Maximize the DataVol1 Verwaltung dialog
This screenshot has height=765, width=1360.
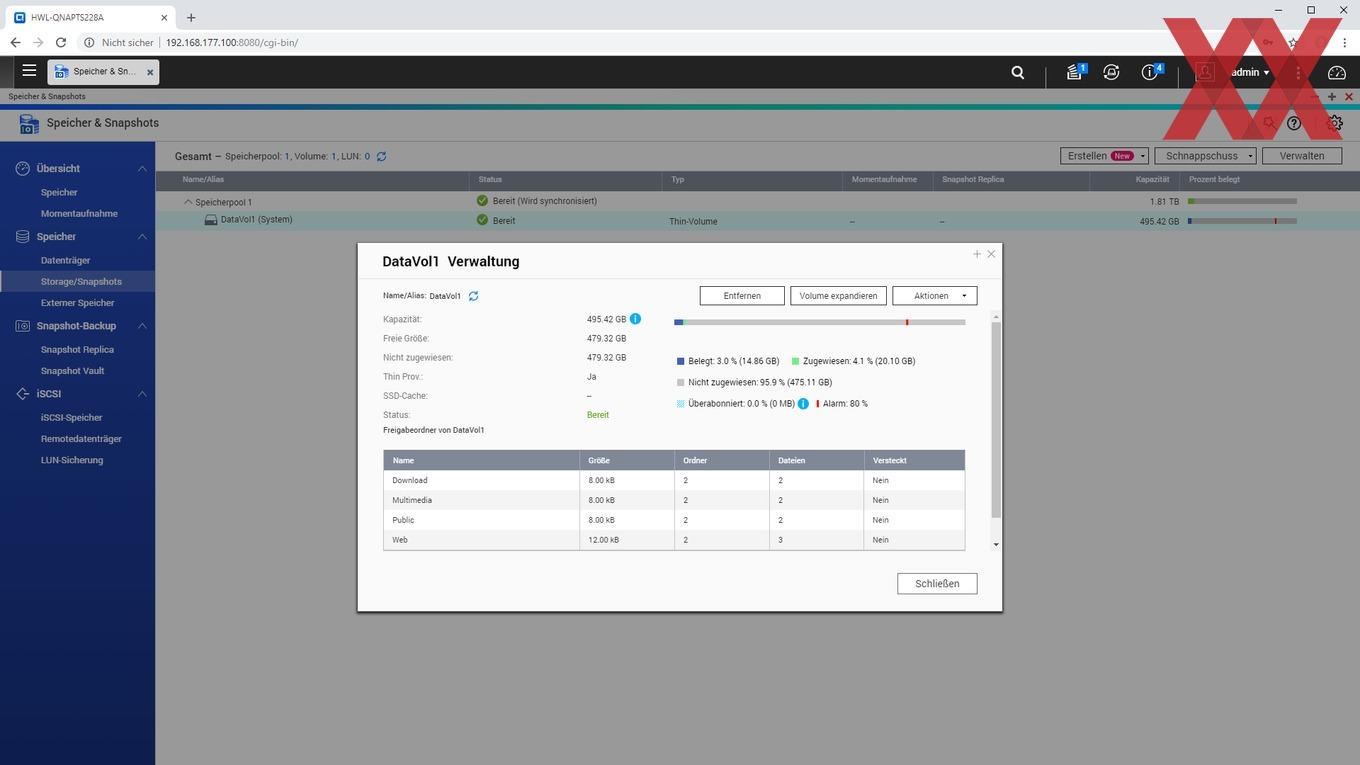click(977, 254)
